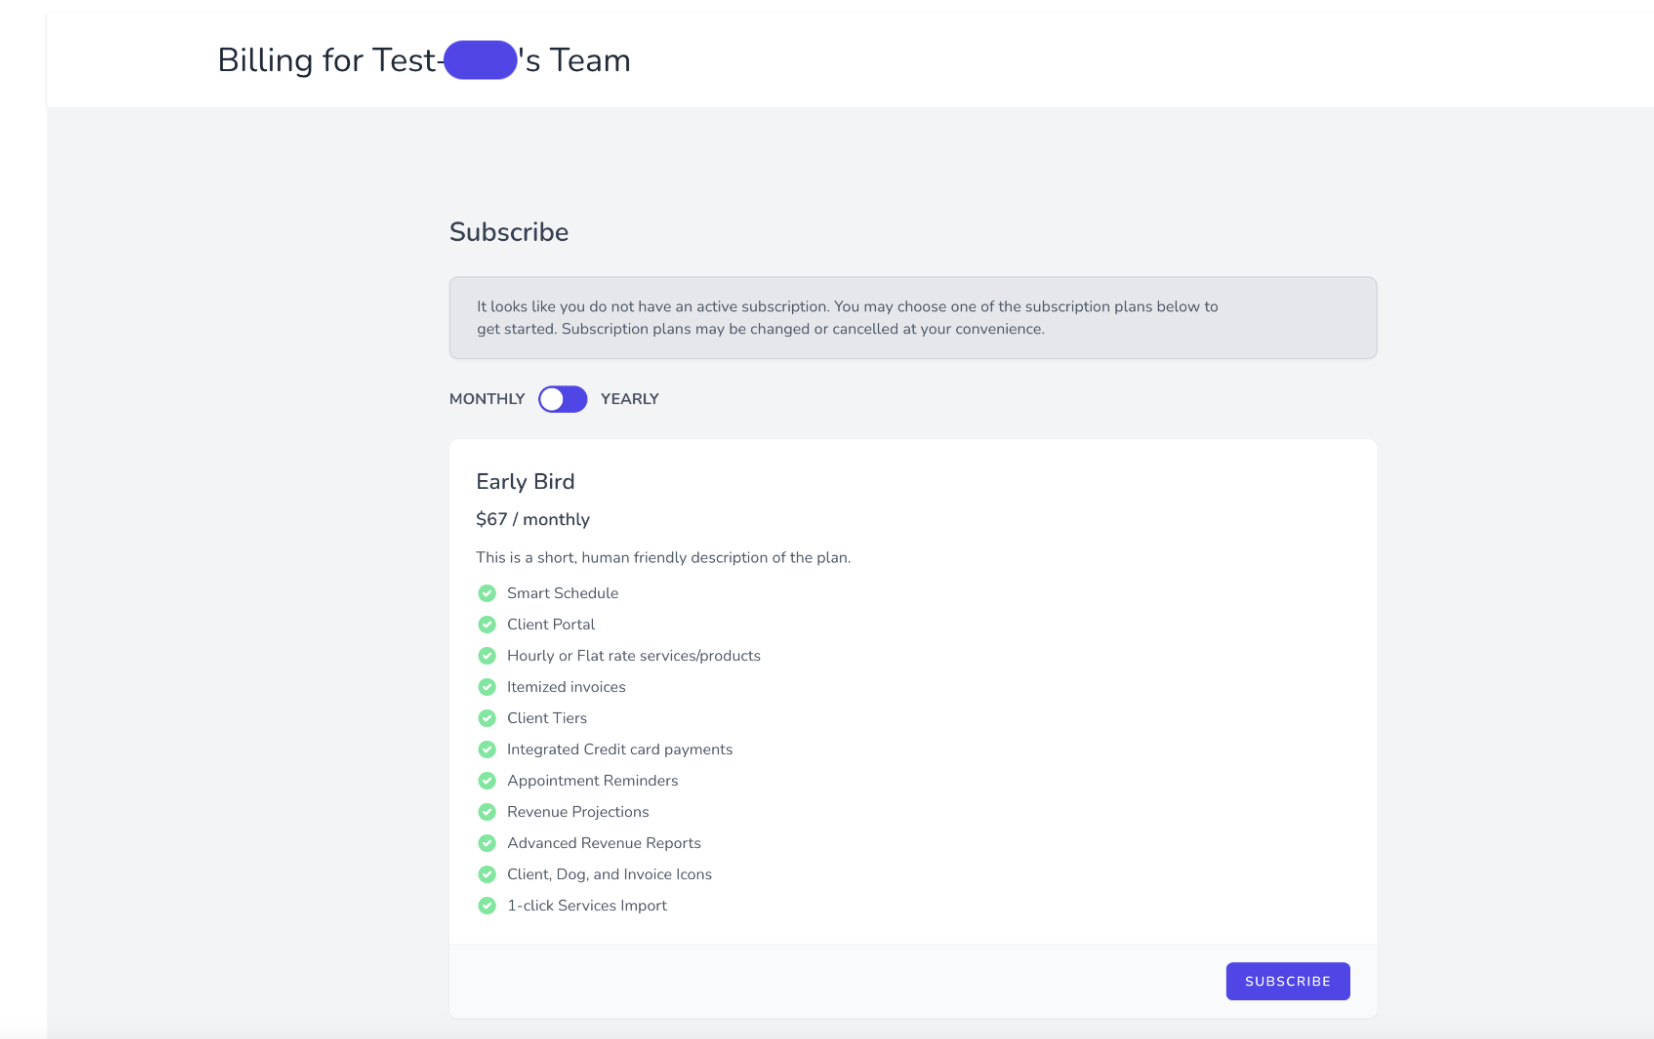Click checkmark beside Hourly or Flat rate services

click(487, 656)
